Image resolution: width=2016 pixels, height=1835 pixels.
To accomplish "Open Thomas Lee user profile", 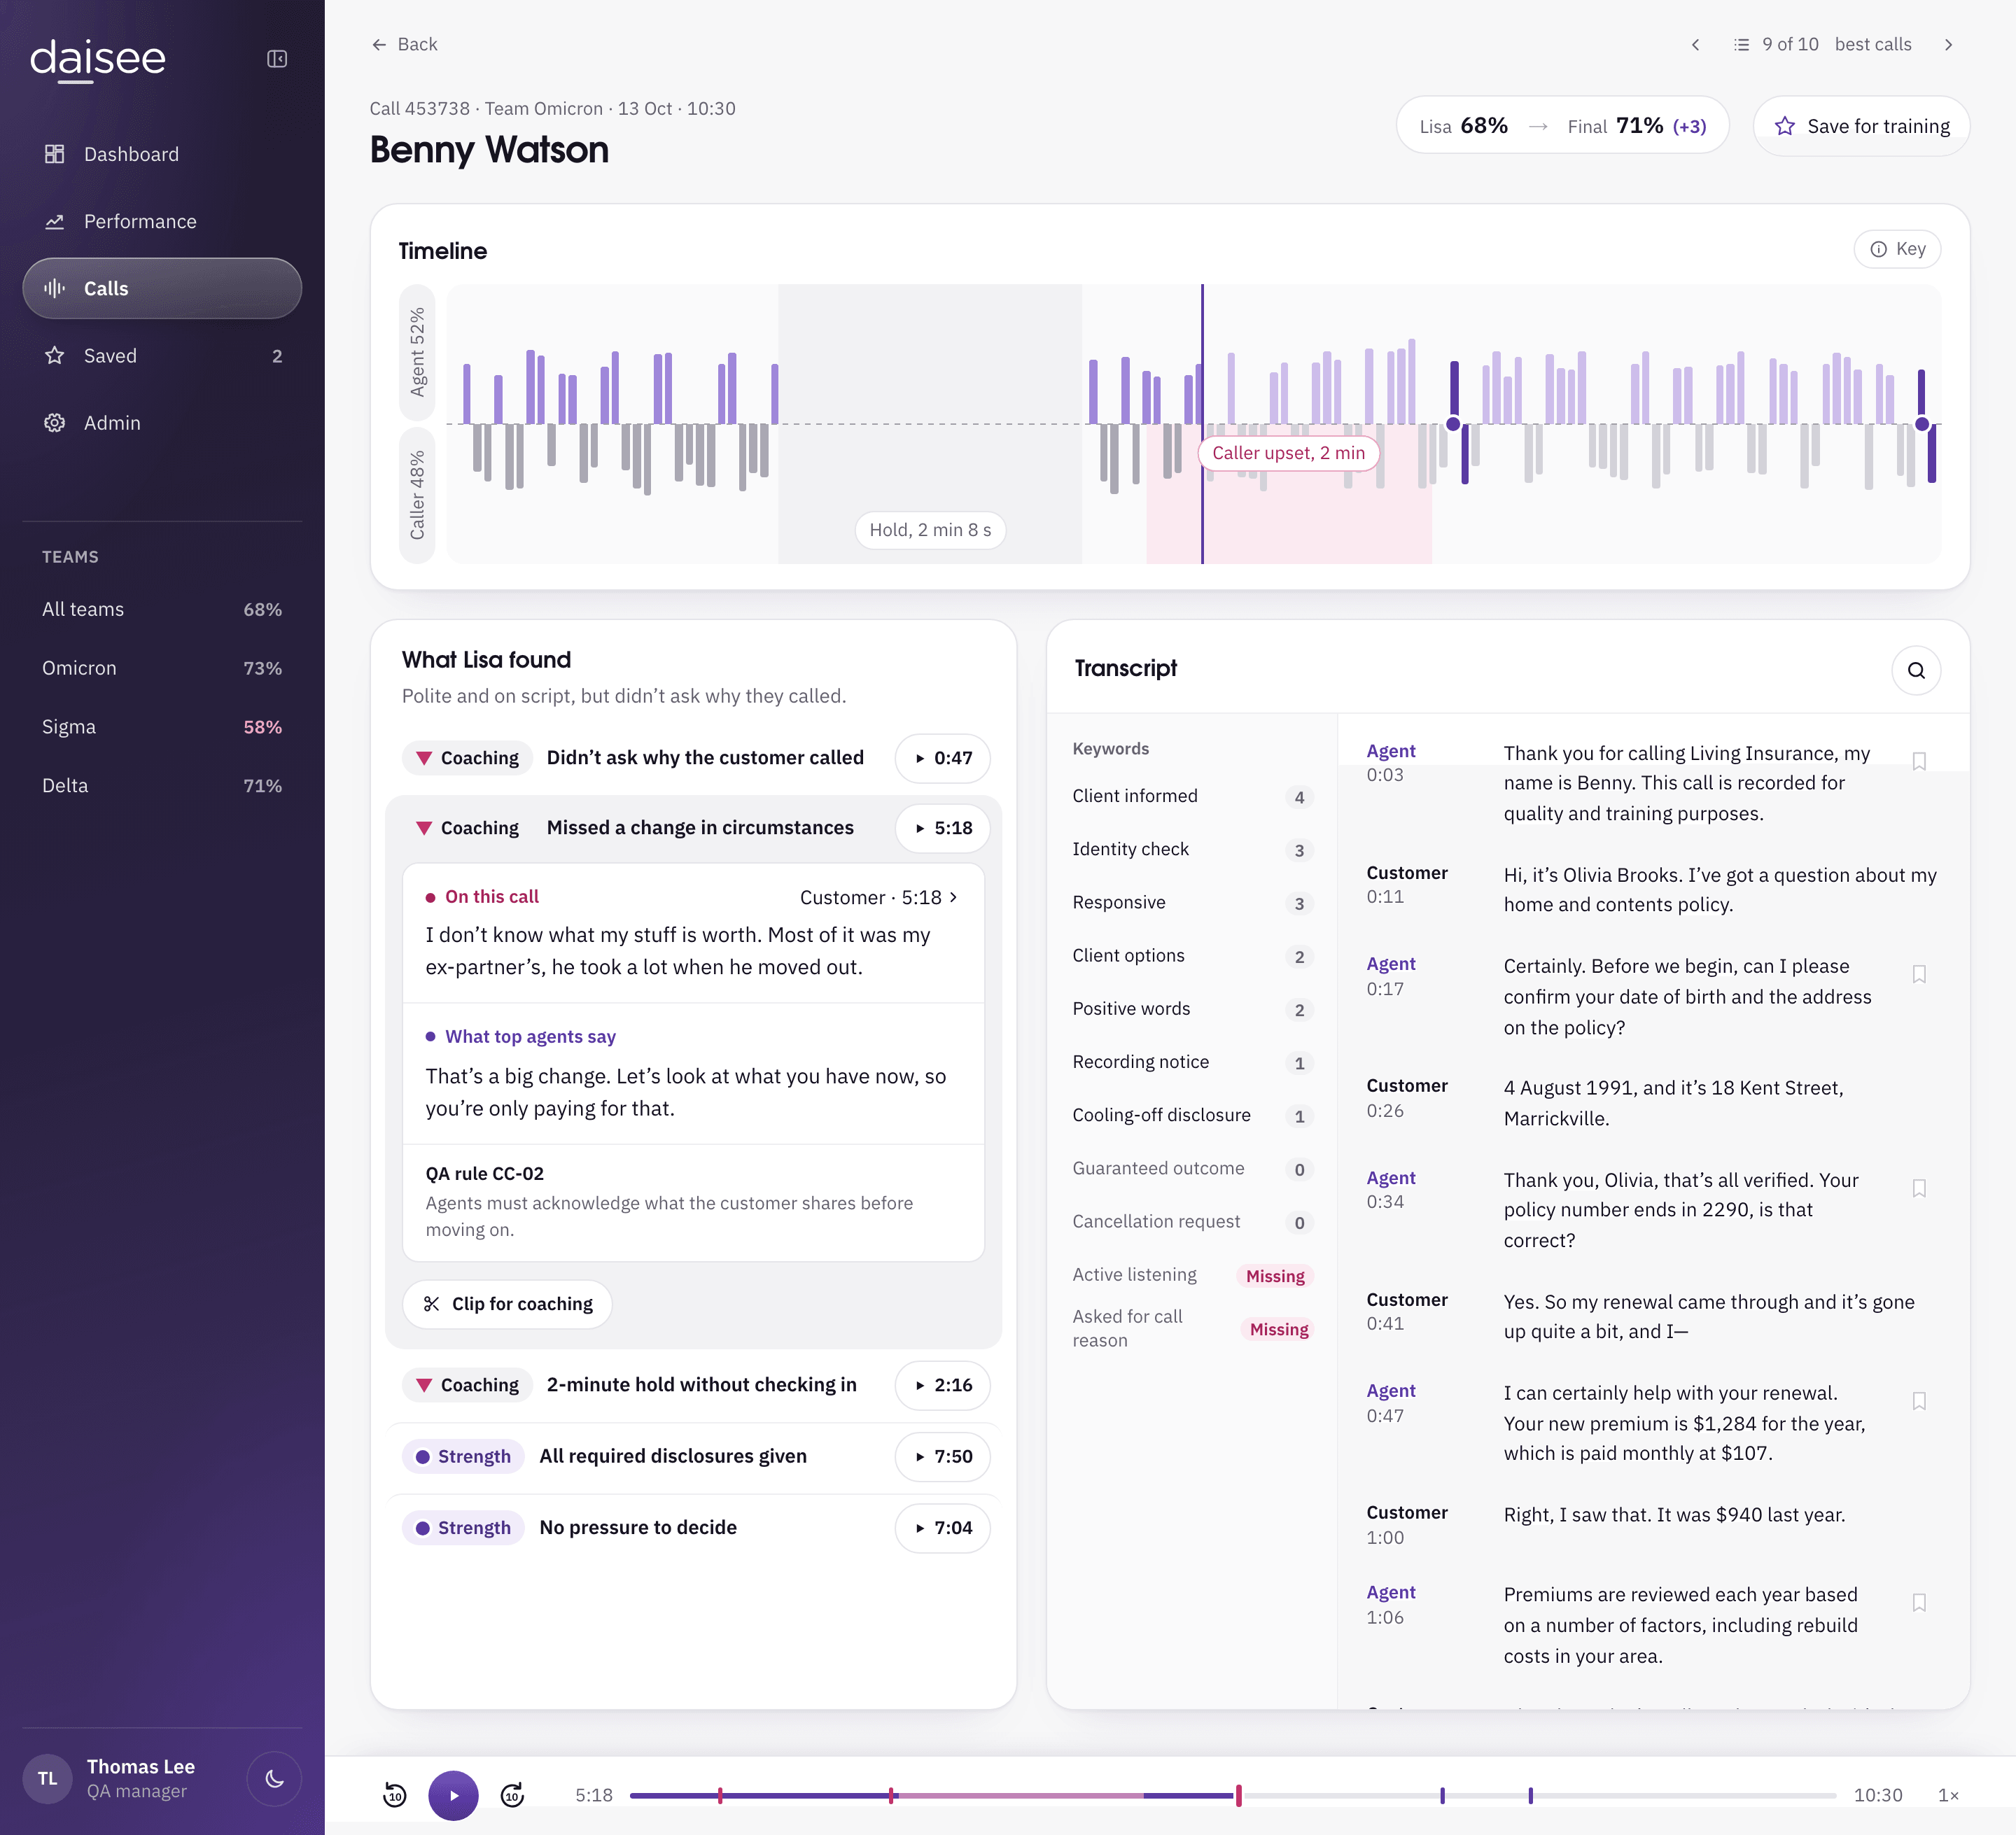I will 110,1779.
